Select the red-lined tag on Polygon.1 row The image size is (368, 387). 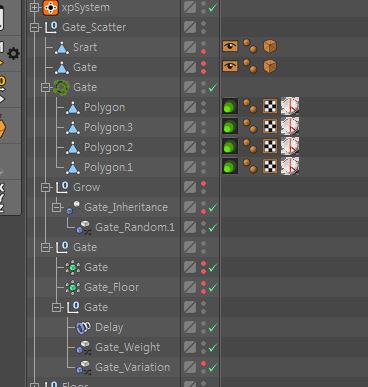point(290,166)
